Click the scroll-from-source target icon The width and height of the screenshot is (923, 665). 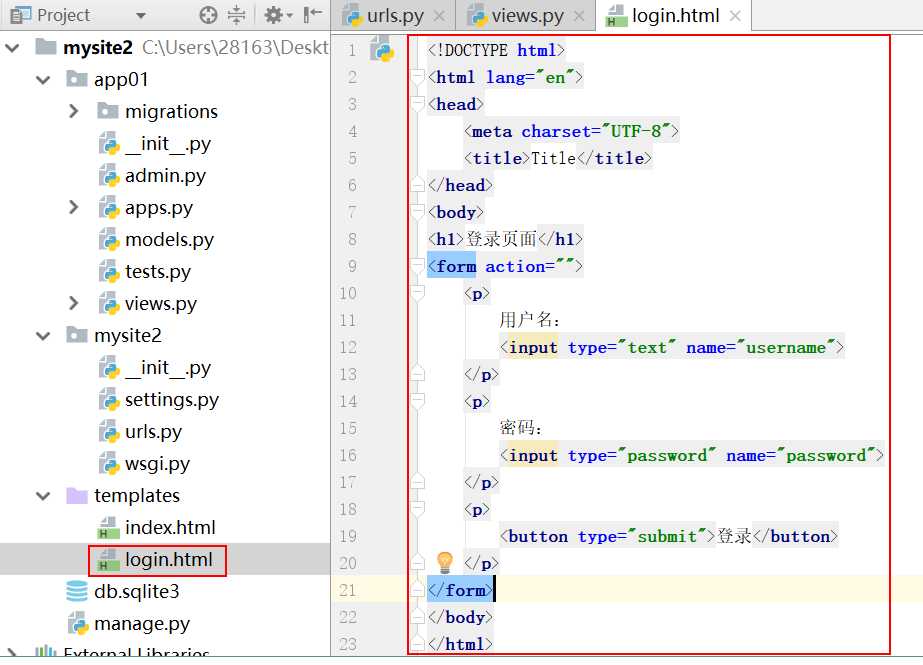point(208,15)
